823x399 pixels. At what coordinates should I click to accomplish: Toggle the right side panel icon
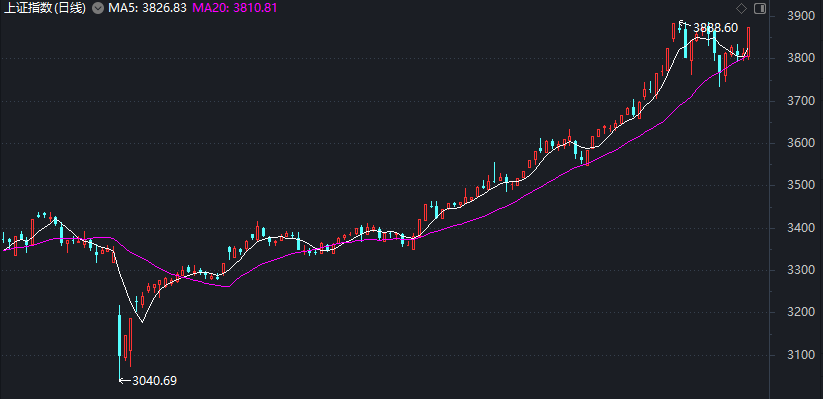[x=760, y=8]
